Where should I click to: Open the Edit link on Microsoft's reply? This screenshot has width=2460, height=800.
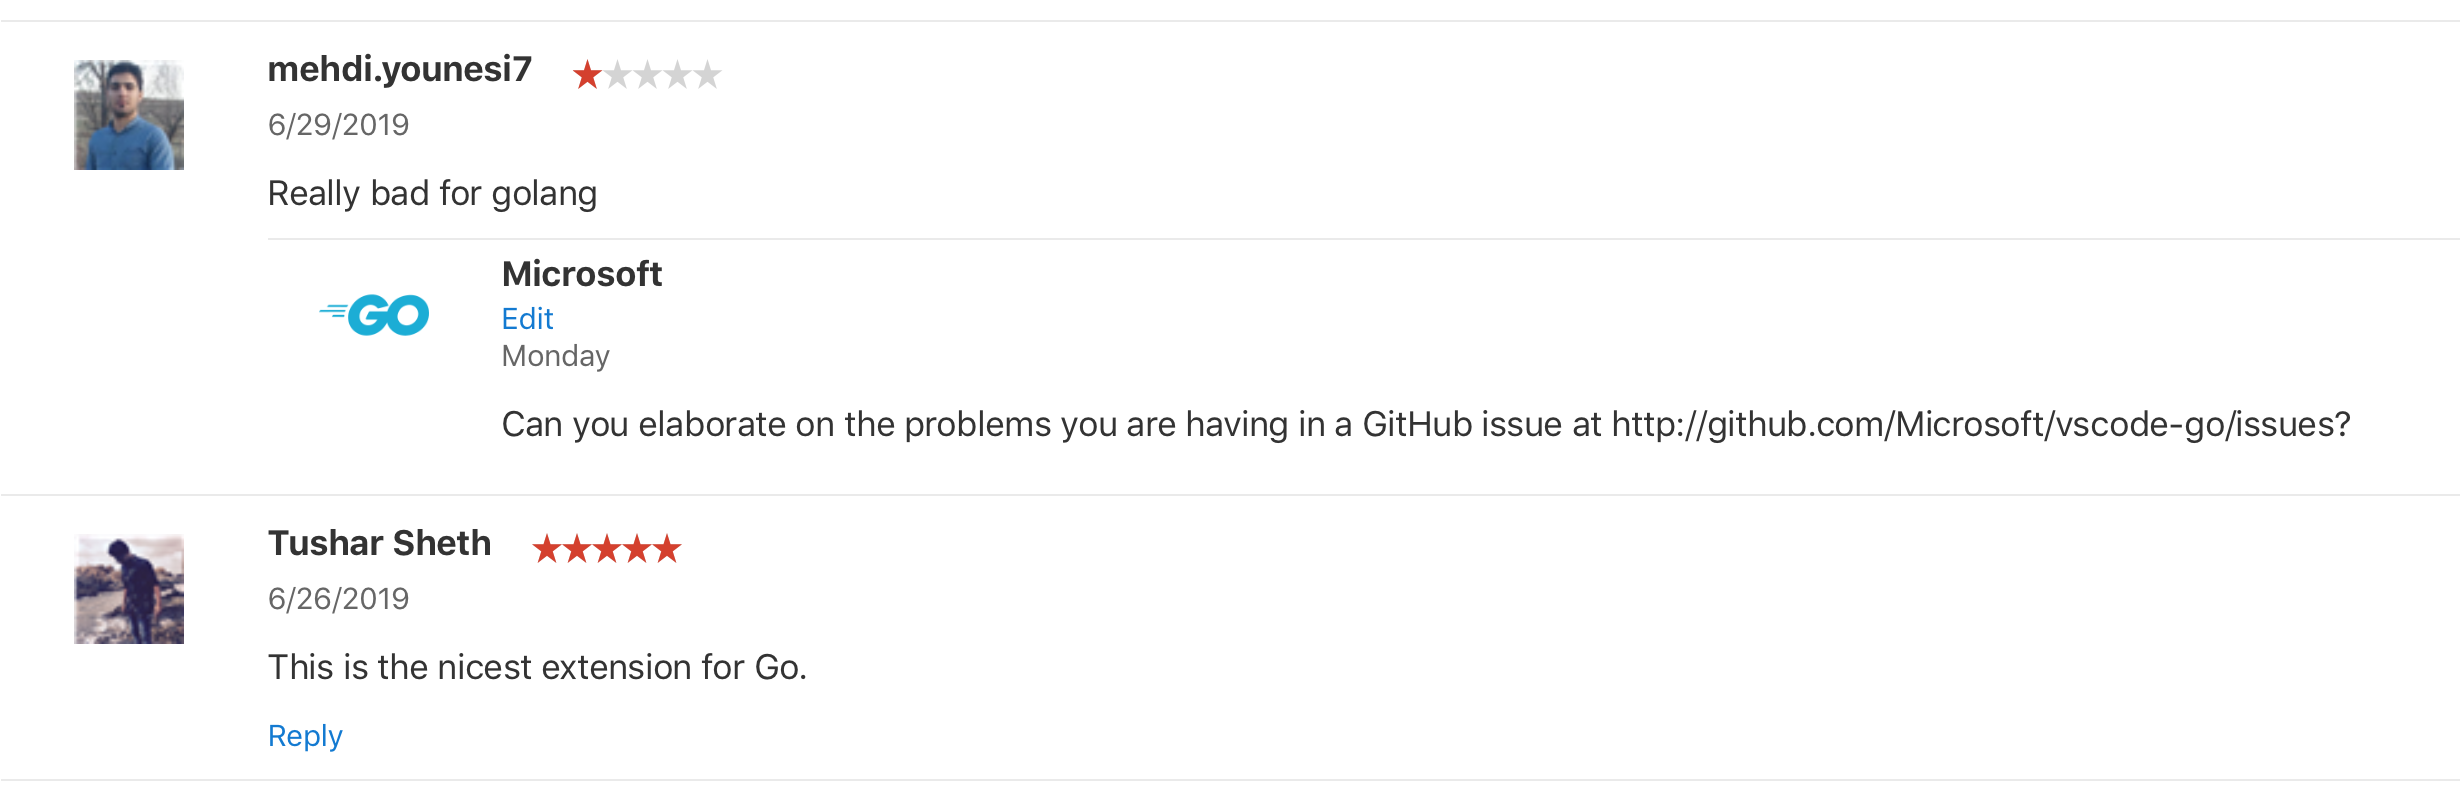click(x=527, y=318)
